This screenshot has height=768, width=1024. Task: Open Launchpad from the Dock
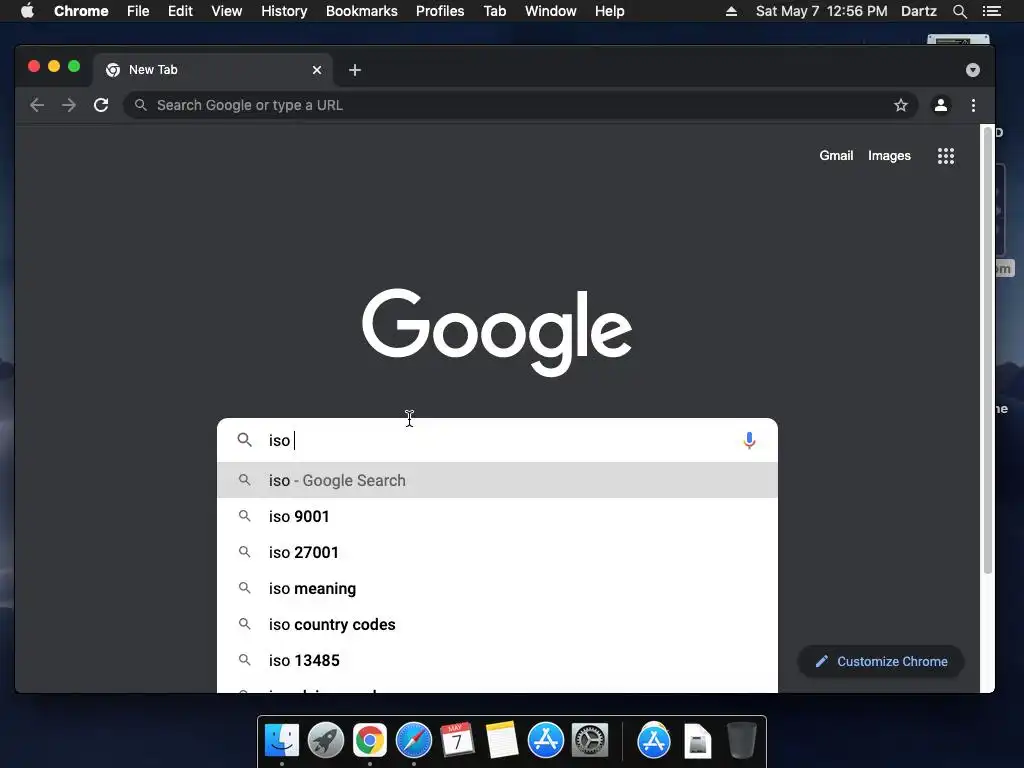pos(326,741)
